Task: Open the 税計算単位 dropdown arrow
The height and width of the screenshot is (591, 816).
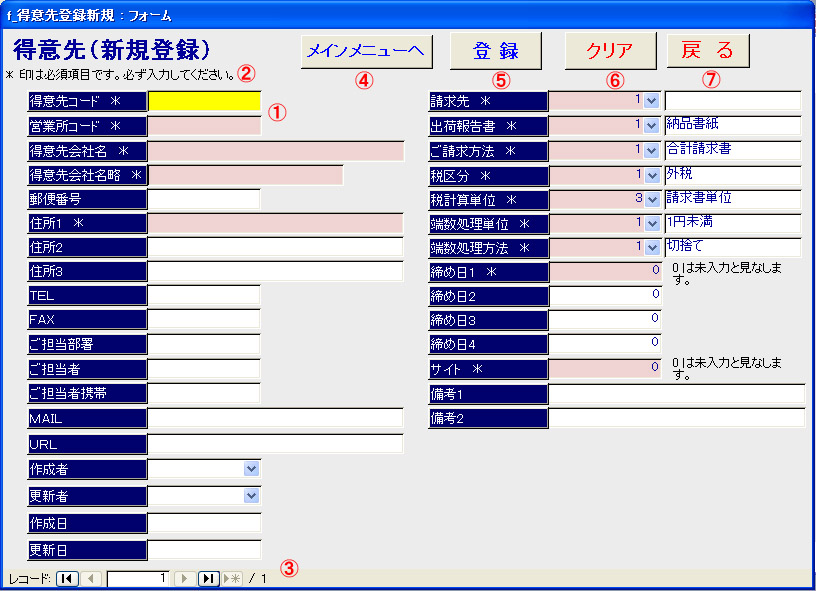Action: pyautogui.click(x=651, y=199)
